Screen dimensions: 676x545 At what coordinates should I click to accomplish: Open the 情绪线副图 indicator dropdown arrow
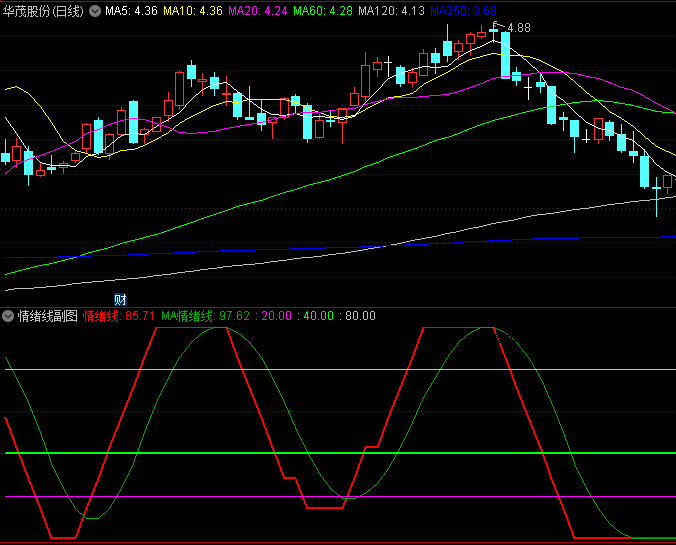8,316
